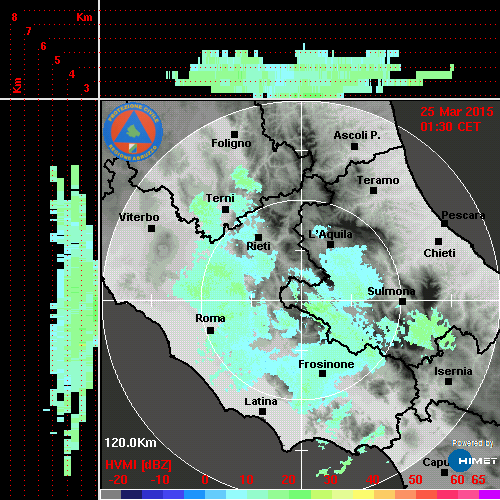
Task: Select the Roma city marker
Action: click(210, 330)
